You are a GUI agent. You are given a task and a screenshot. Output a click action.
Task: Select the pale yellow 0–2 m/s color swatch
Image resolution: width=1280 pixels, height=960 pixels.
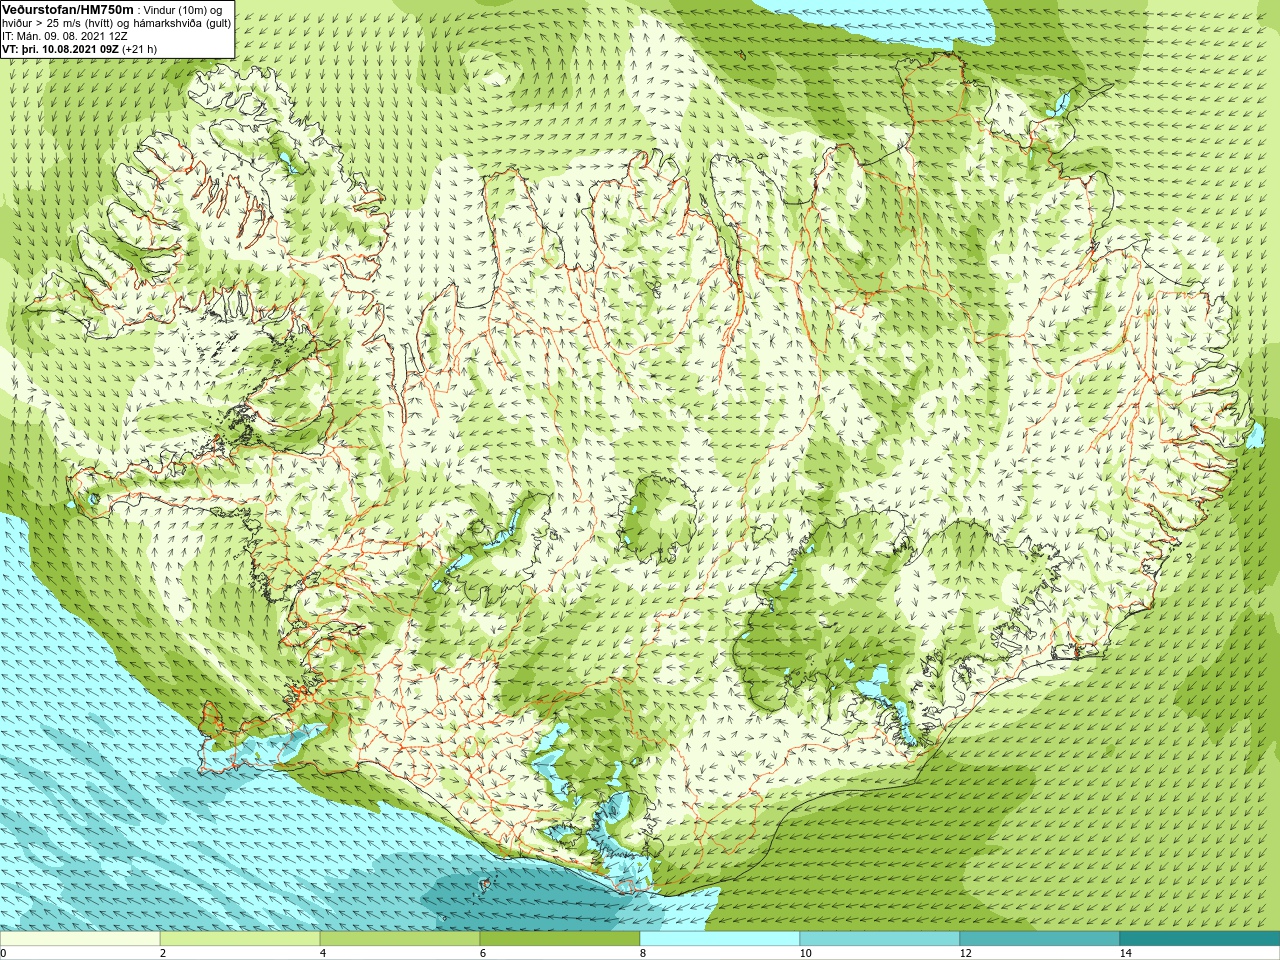pos(80,939)
